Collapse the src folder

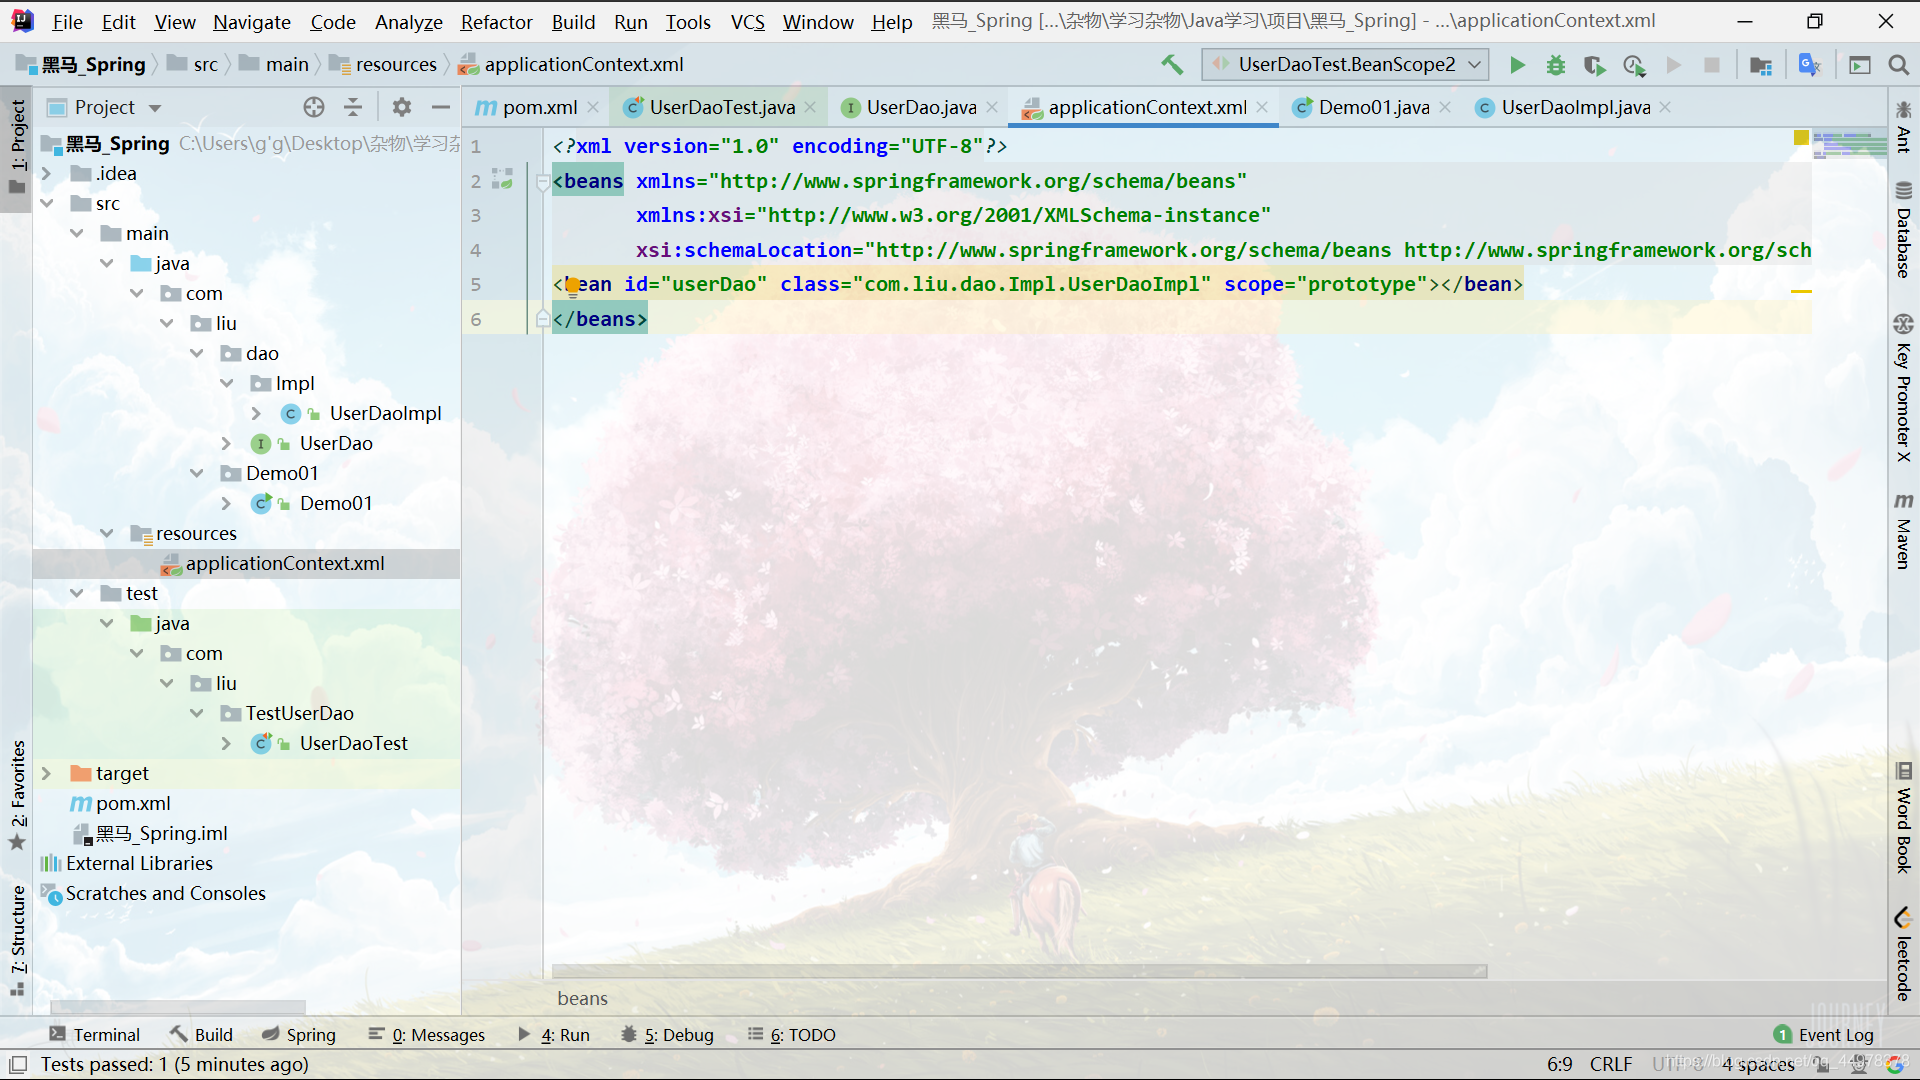(46, 203)
